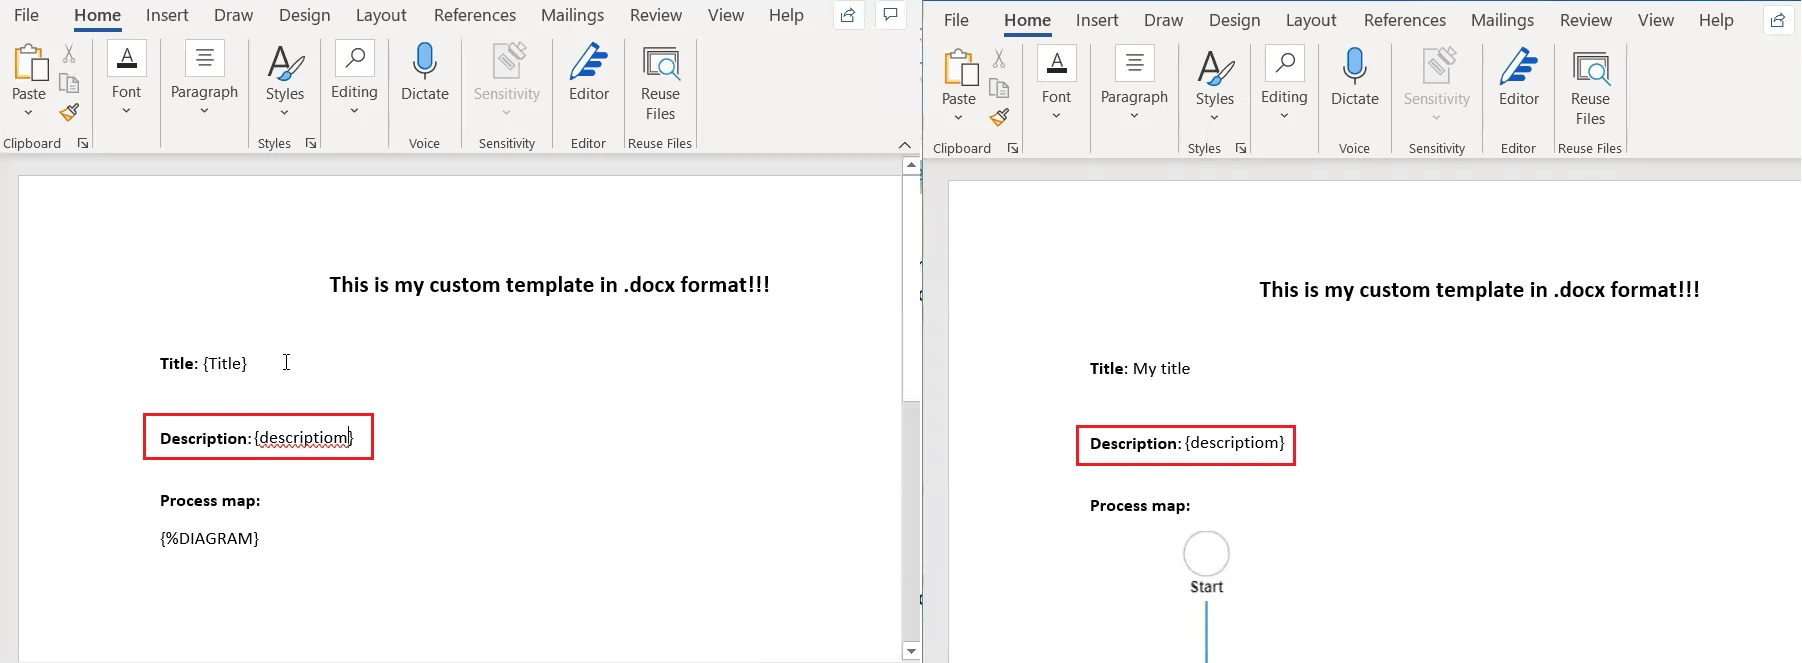Collapse the ribbon in left window
1802x663 pixels.
[x=905, y=144]
